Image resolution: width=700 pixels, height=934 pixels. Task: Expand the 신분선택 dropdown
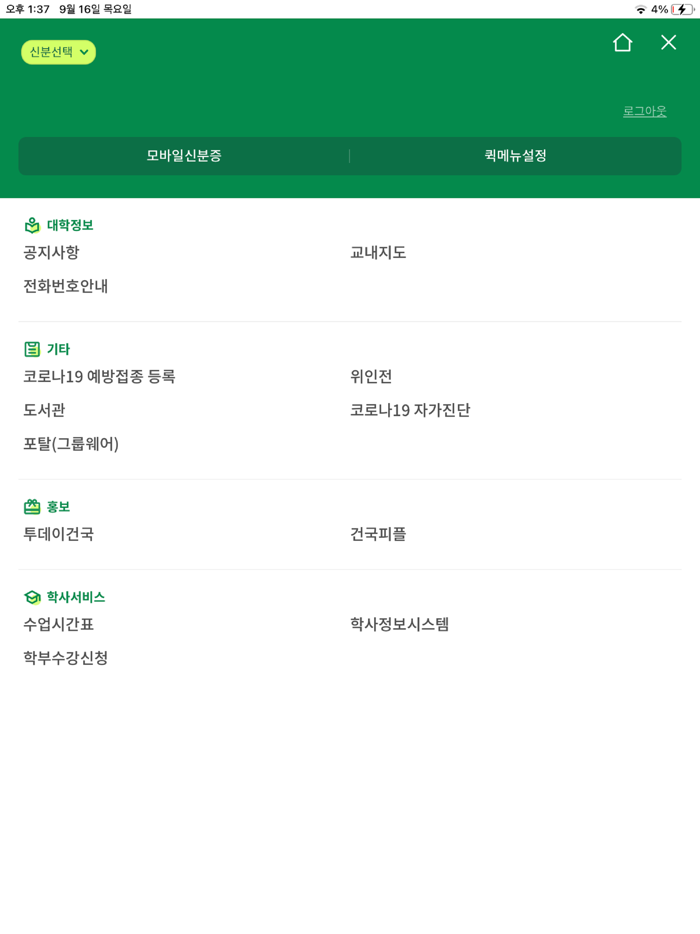pyautogui.click(x=57, y=52)
